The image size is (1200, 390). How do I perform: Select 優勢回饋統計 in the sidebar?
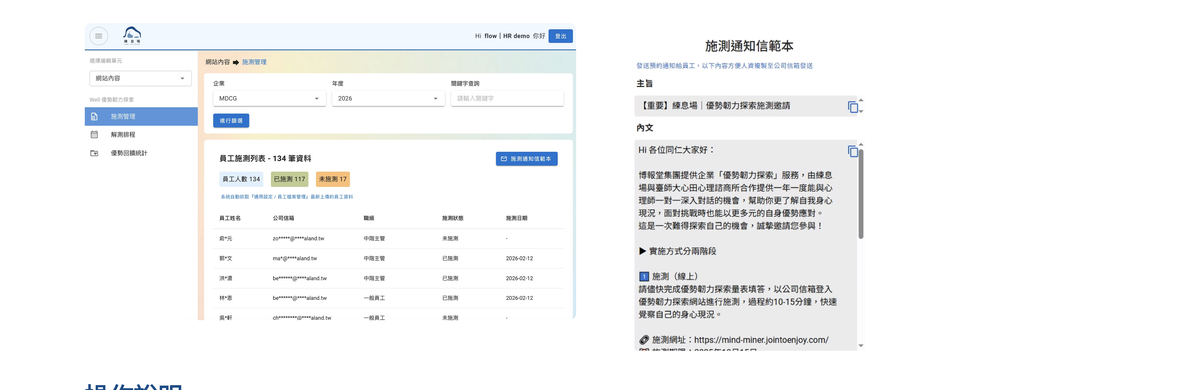click(x=141, y=154)
